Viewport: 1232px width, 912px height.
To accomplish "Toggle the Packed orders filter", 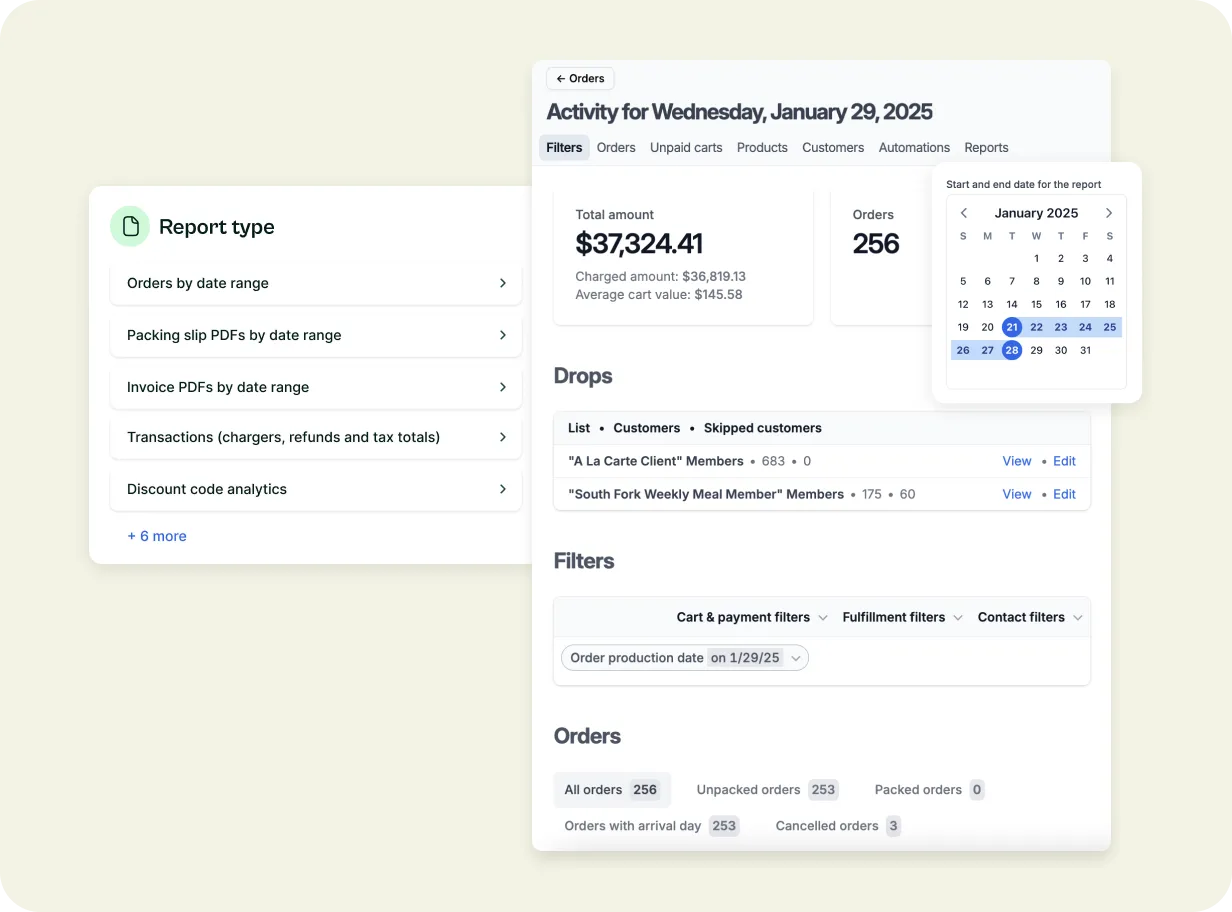I will coord(928,790).
